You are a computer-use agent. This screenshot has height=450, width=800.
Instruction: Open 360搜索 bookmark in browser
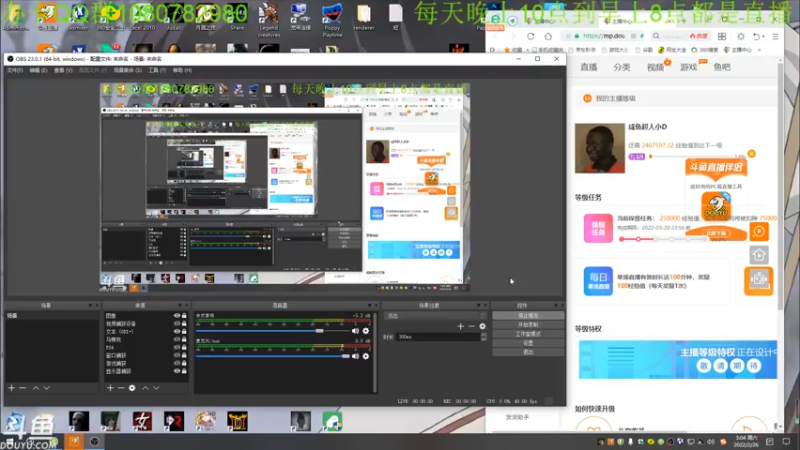click(x=705, y=50)
